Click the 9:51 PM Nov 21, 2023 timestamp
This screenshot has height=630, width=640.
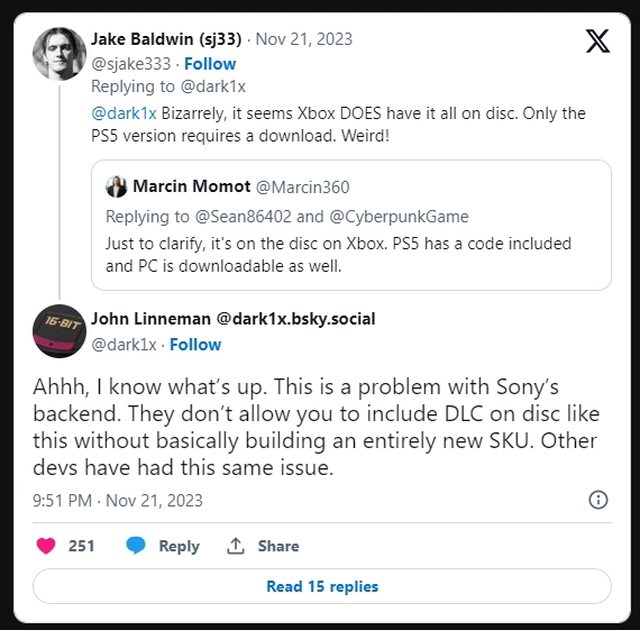[x=117, y=500]
